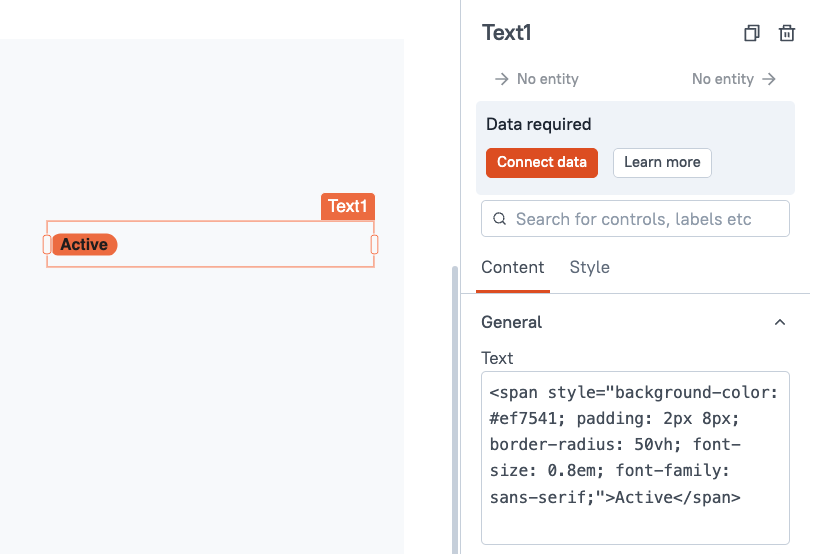Select the Active badge on the canvas
The height and width of the screenshot is (554, 818).
coord(85,244)
